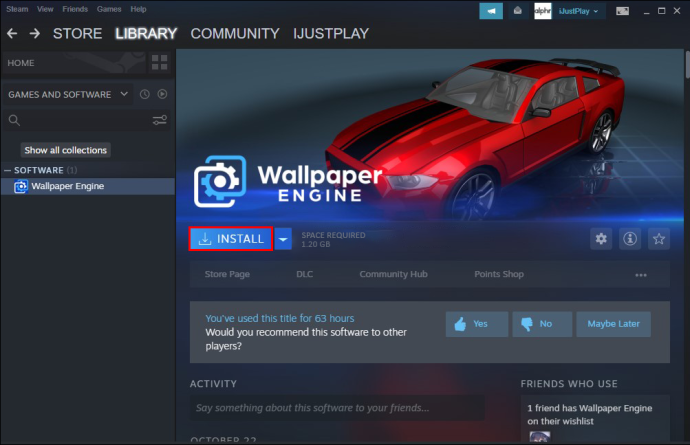Click the friend avatar thumbnail

540,436
